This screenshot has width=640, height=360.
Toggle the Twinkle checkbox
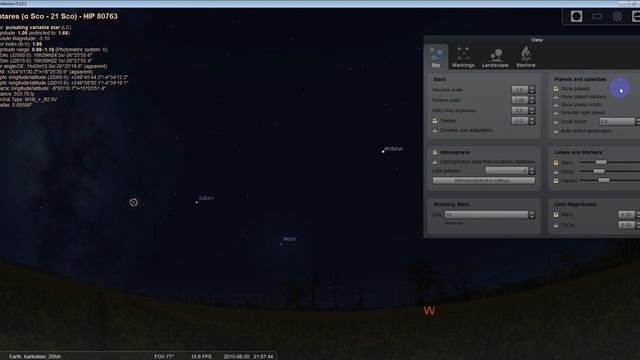[x=435, y=121]
